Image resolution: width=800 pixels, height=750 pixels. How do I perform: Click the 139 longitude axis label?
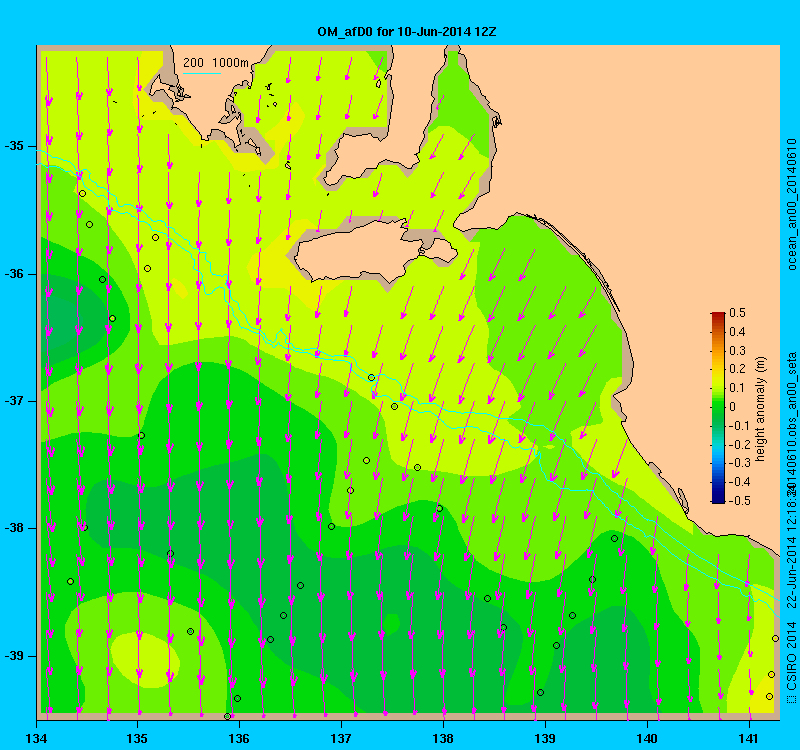[x=545, y=738]
